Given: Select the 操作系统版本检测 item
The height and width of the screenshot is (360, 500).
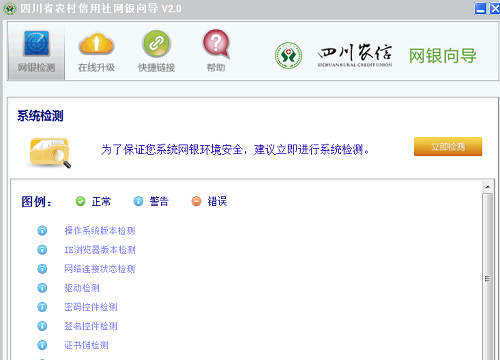Looking at the screenshot, I should coord(100,230).
